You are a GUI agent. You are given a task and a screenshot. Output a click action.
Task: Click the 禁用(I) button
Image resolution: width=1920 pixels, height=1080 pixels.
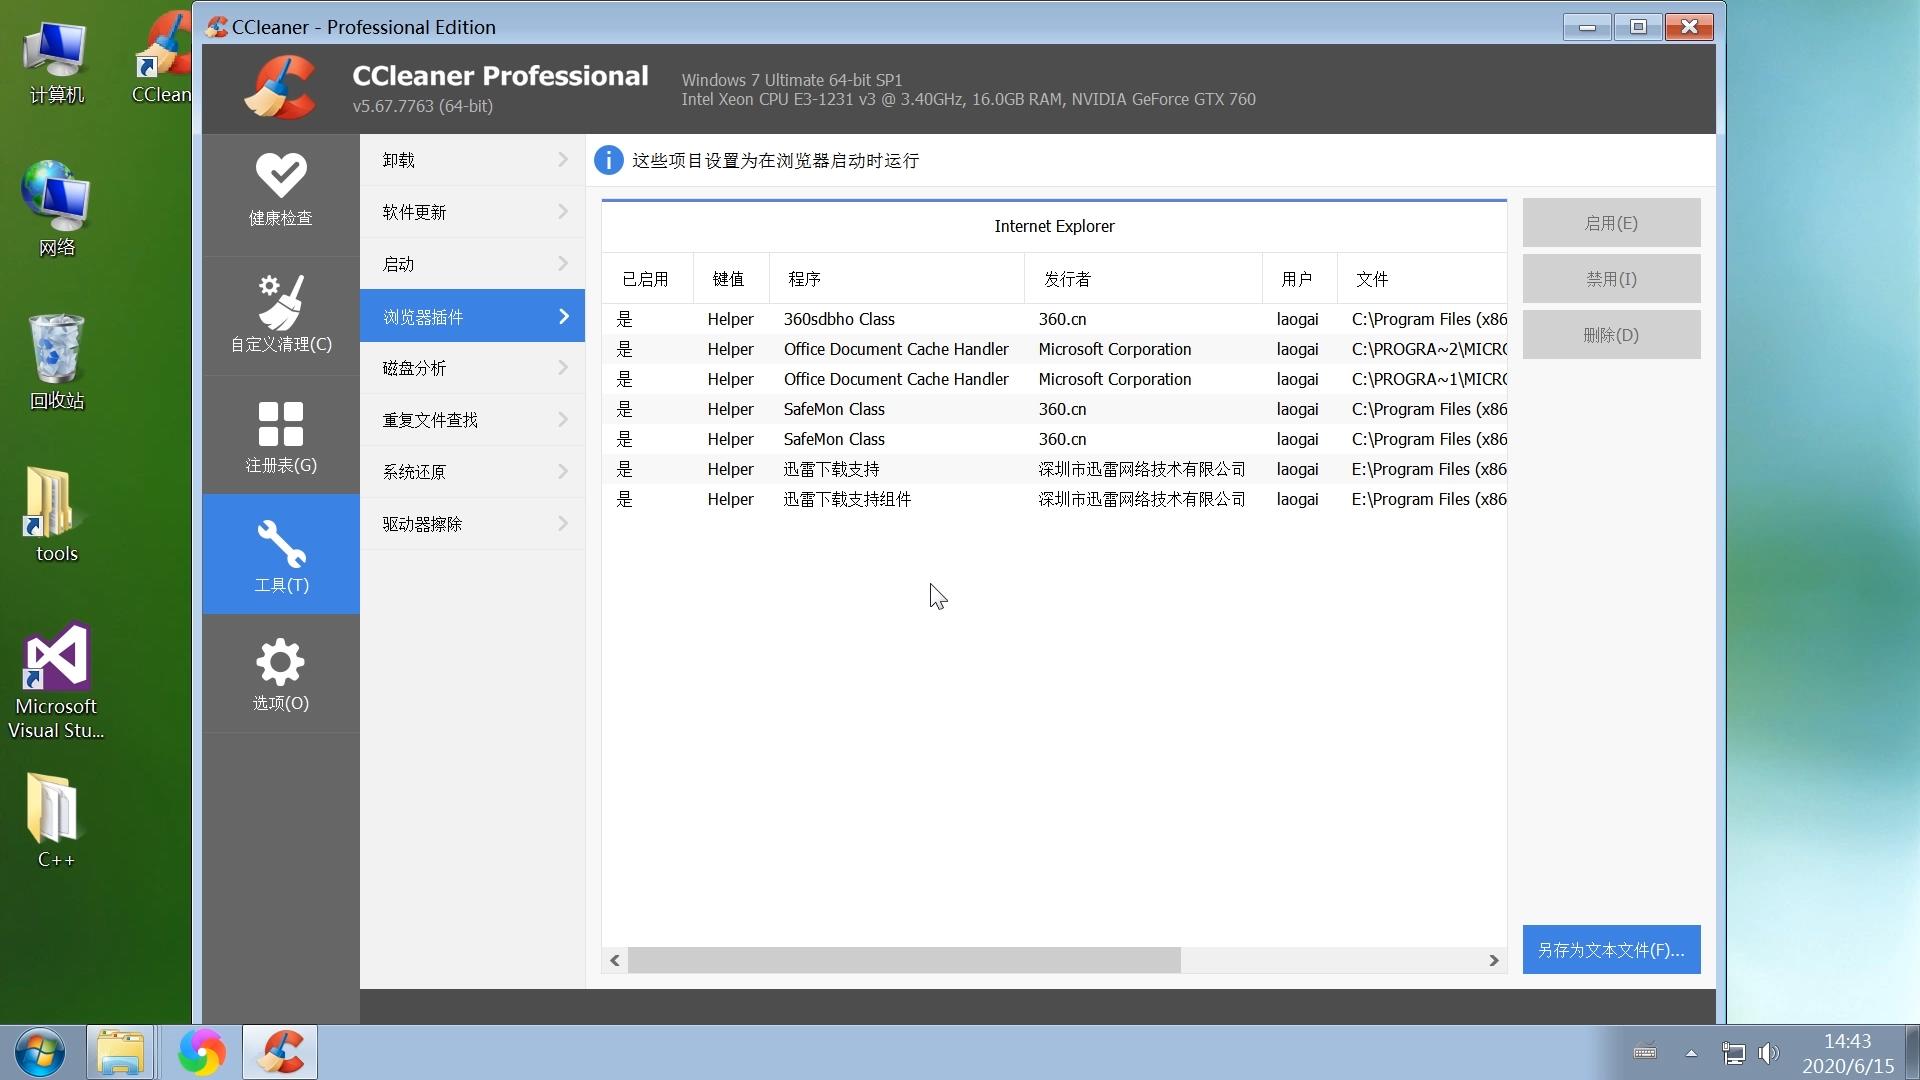point(1611,279)
